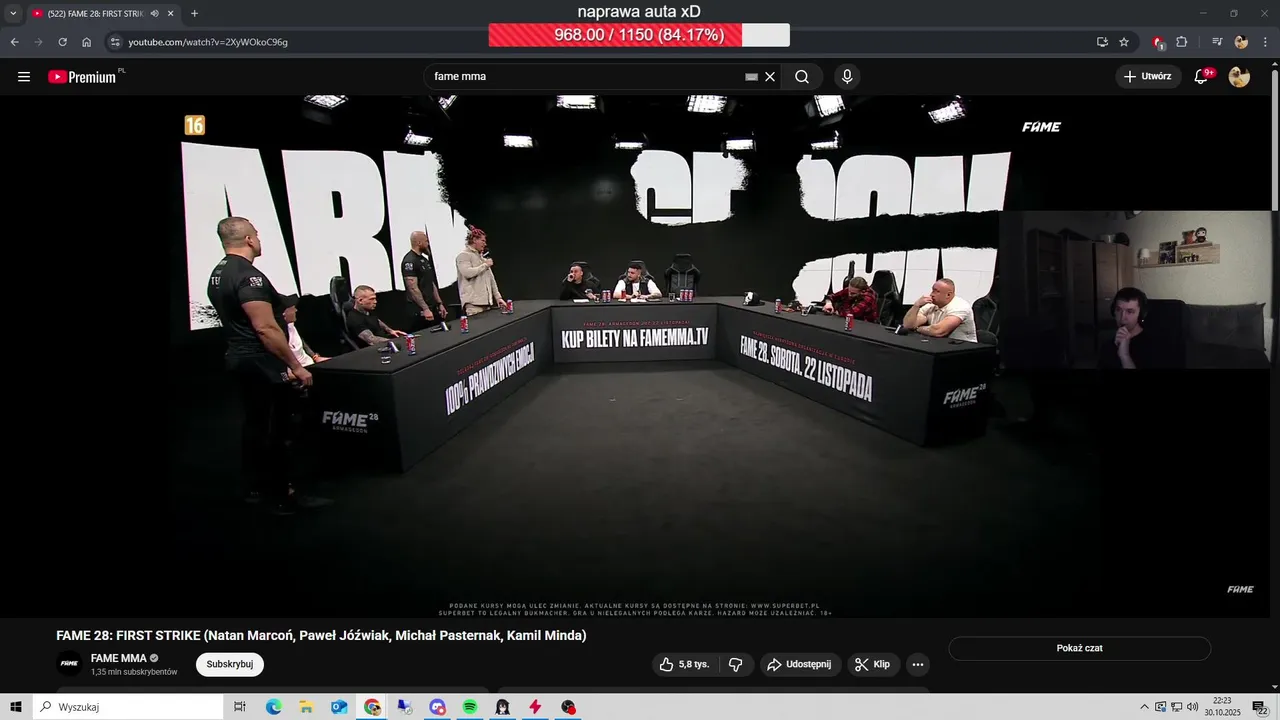Go forward in browser history

coord(38,42)
